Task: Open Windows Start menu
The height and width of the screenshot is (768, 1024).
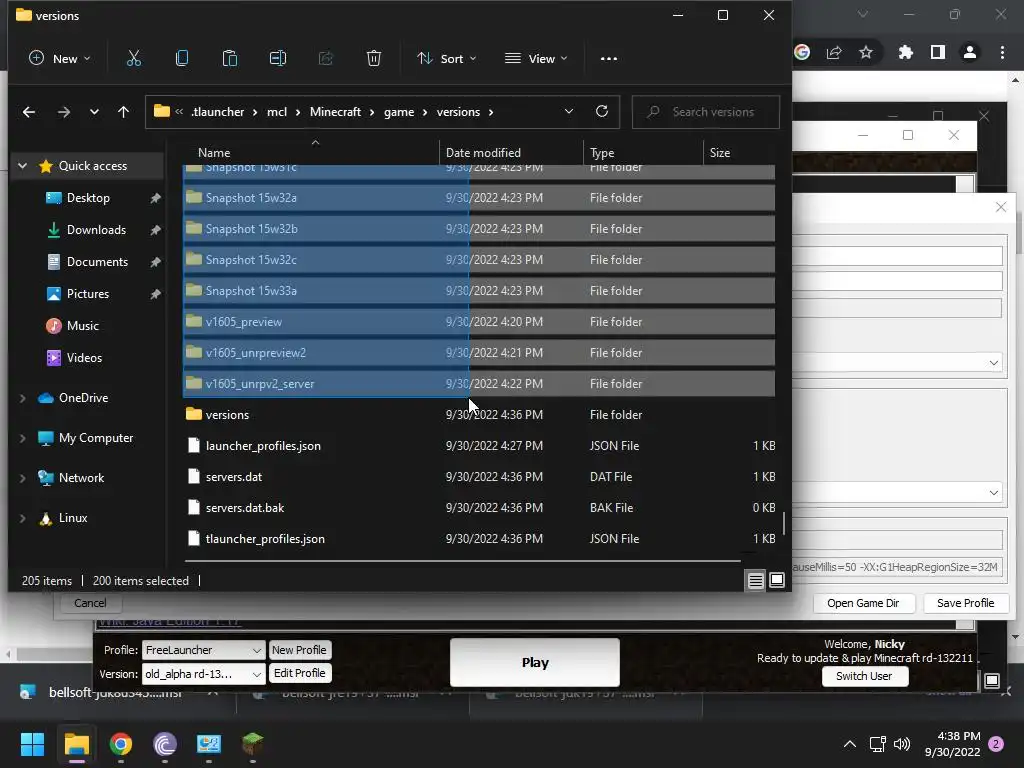Action: [32, 744]
